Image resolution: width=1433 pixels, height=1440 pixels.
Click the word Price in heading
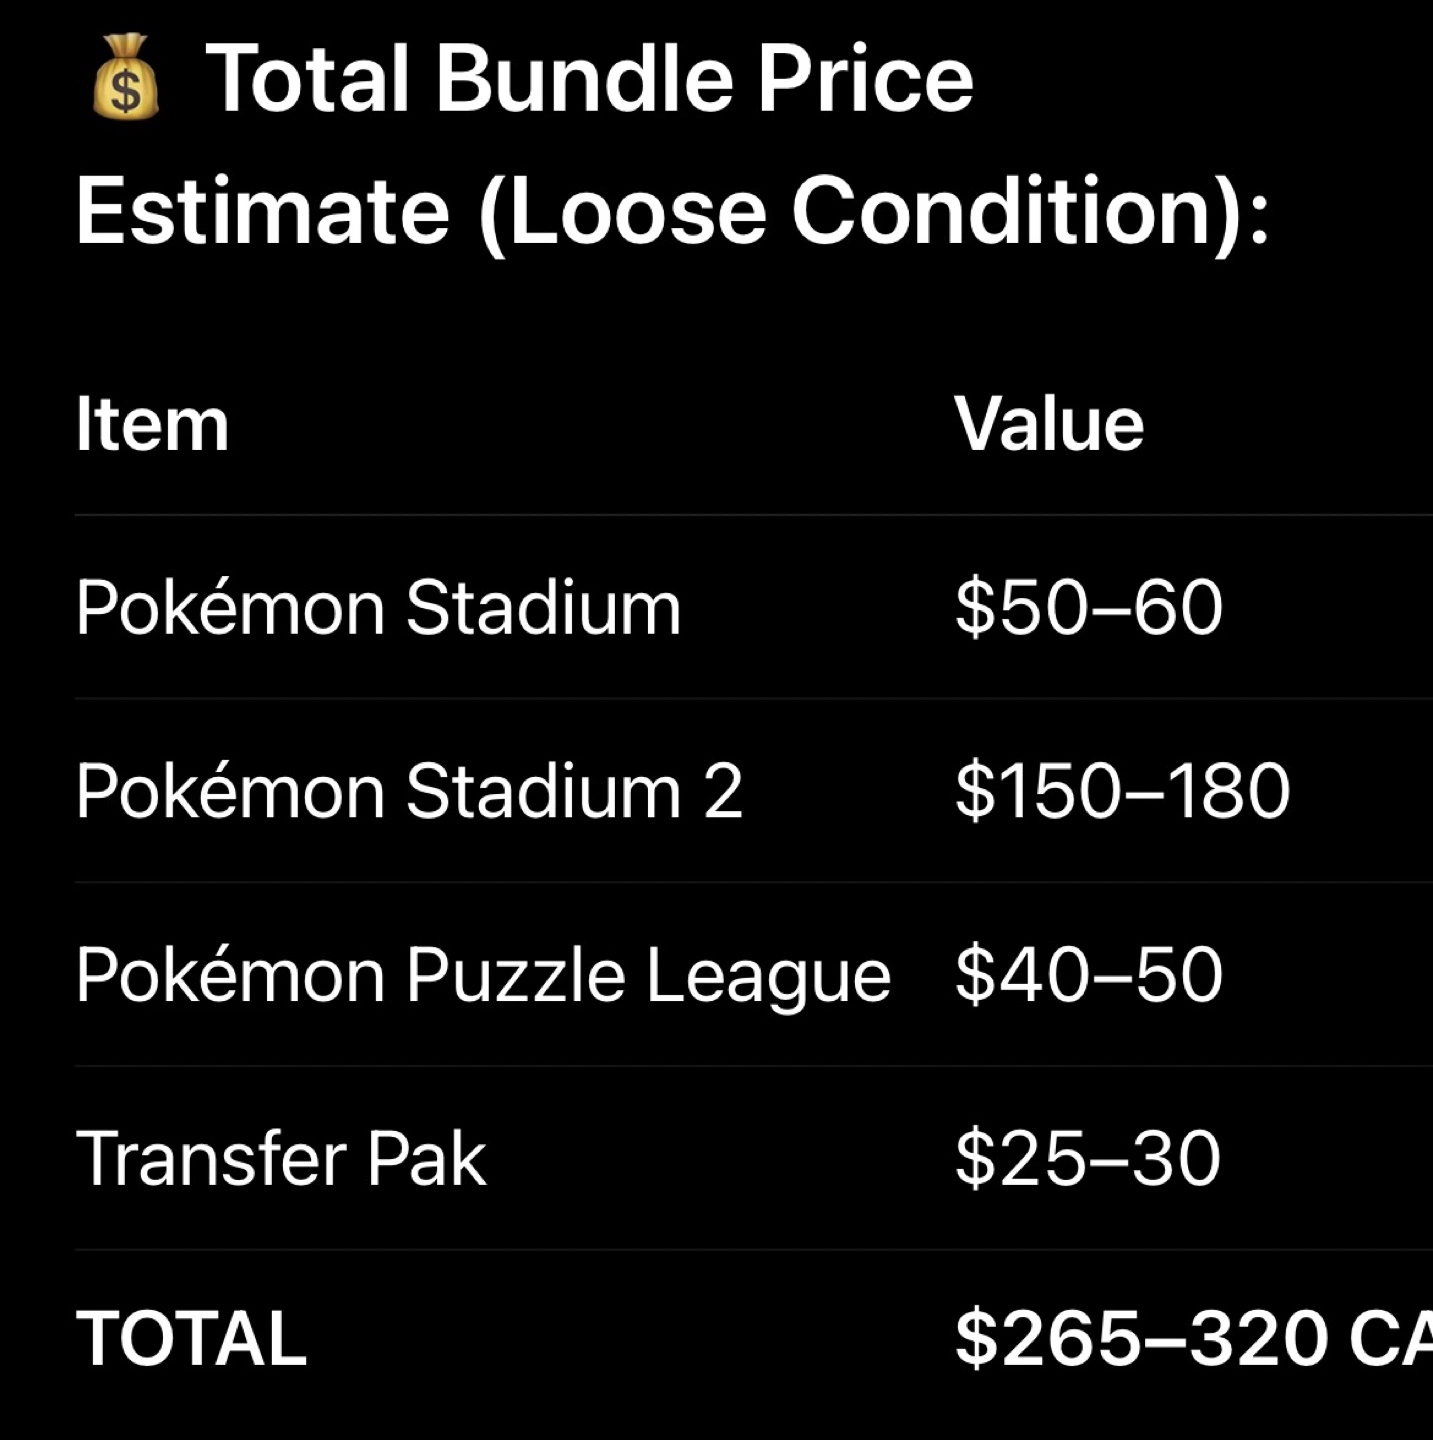864,79
